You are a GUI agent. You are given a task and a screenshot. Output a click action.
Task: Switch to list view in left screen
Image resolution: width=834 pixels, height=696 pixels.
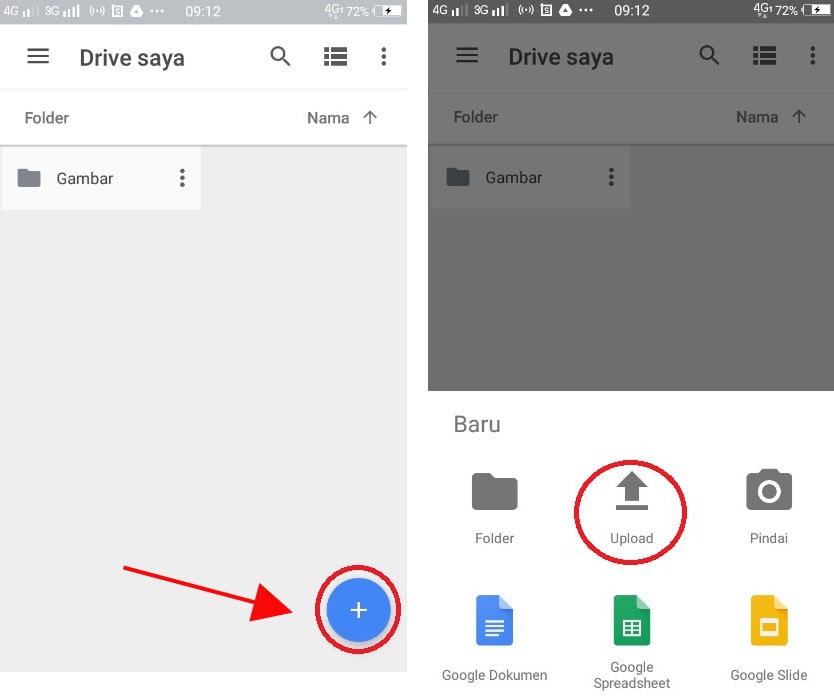(336, 56)
